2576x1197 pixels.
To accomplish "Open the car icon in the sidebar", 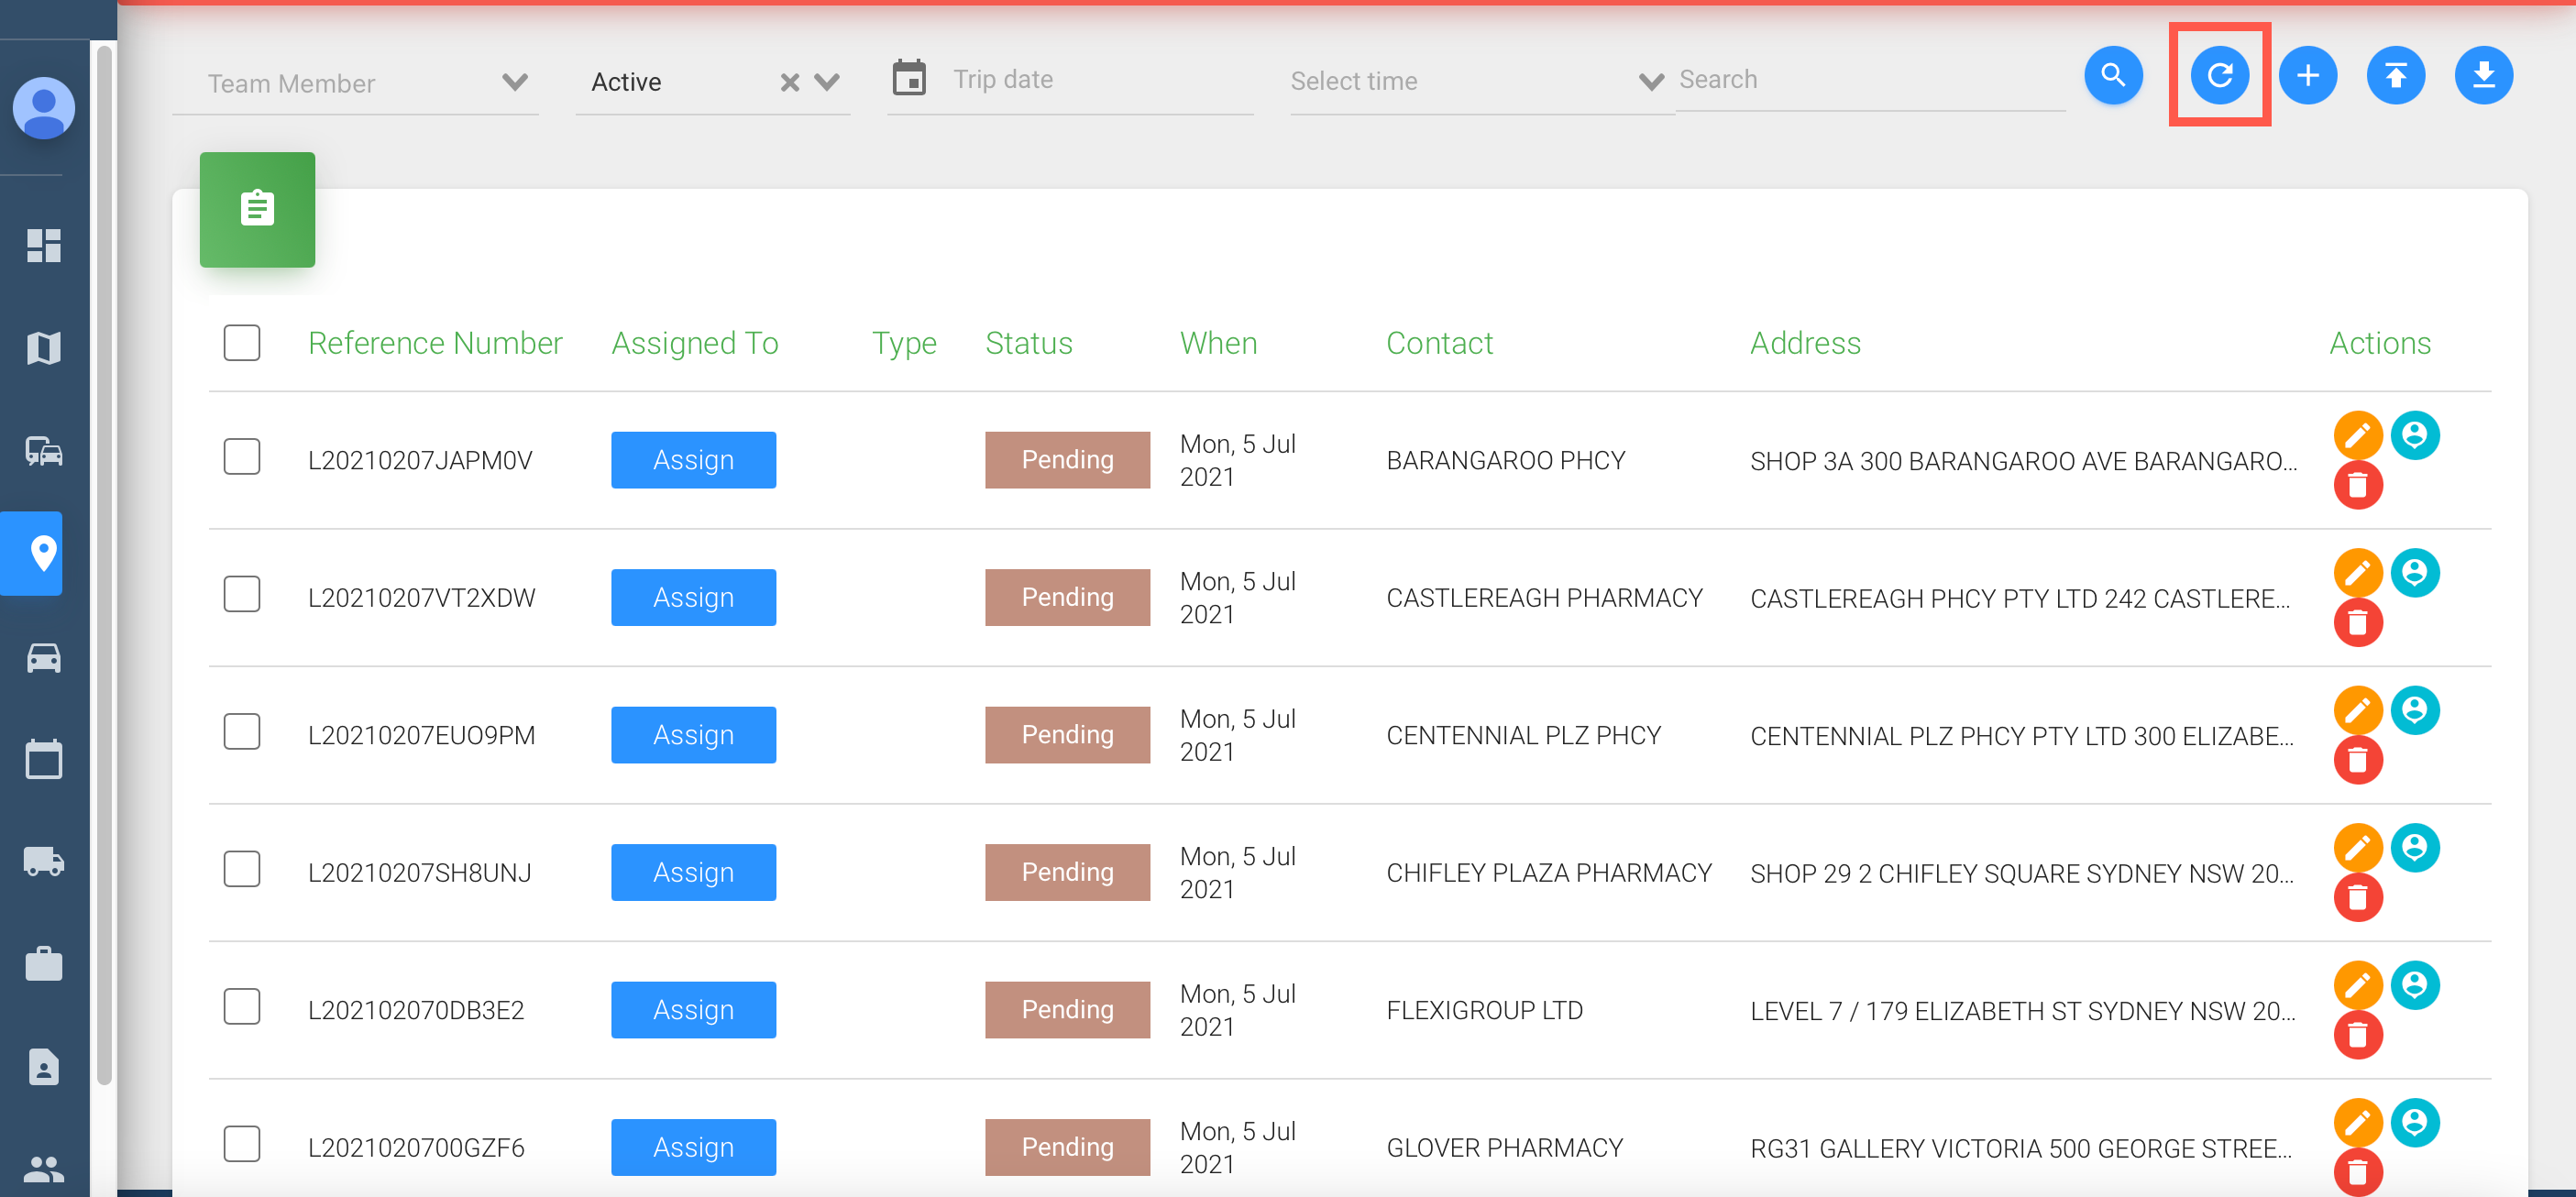I will click(x=44, y=657).
